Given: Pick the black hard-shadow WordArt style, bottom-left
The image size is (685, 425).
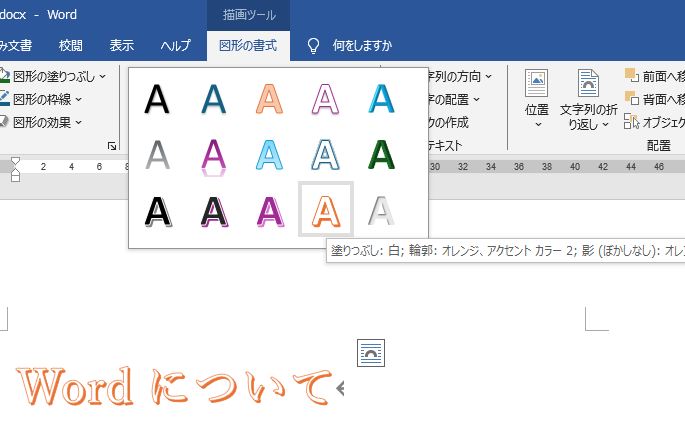Looking at the screenshot, I should (x=157, y=211).
